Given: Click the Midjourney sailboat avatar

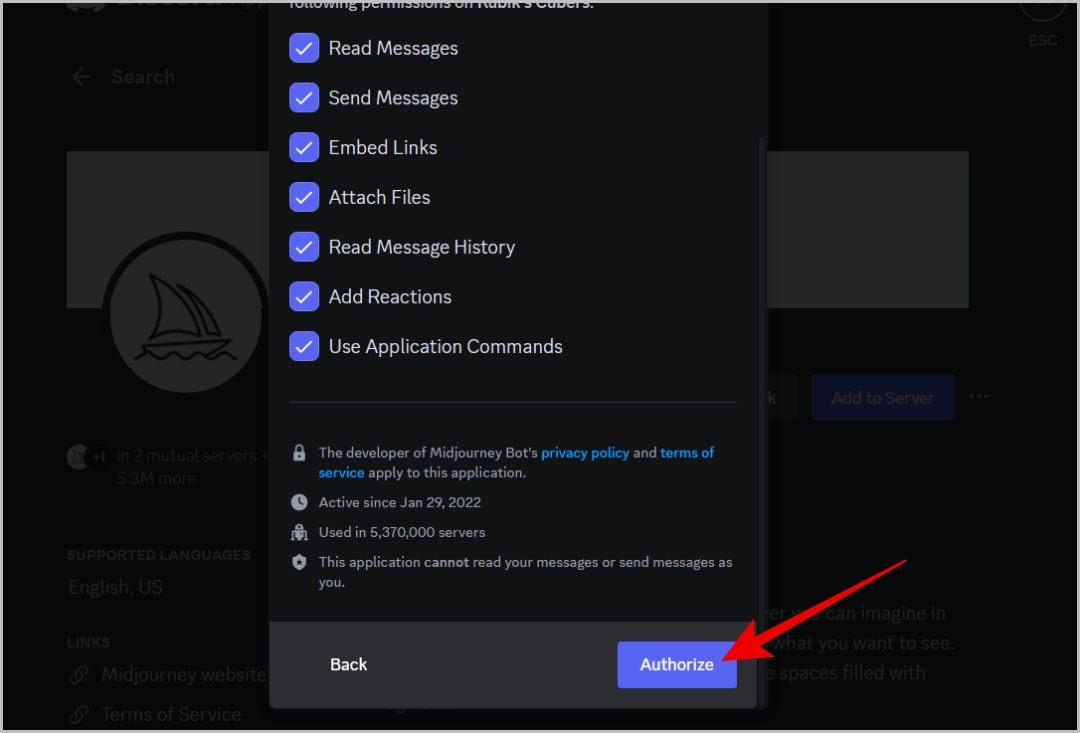Looking at the screenshot, I should (x=185, y=313).
